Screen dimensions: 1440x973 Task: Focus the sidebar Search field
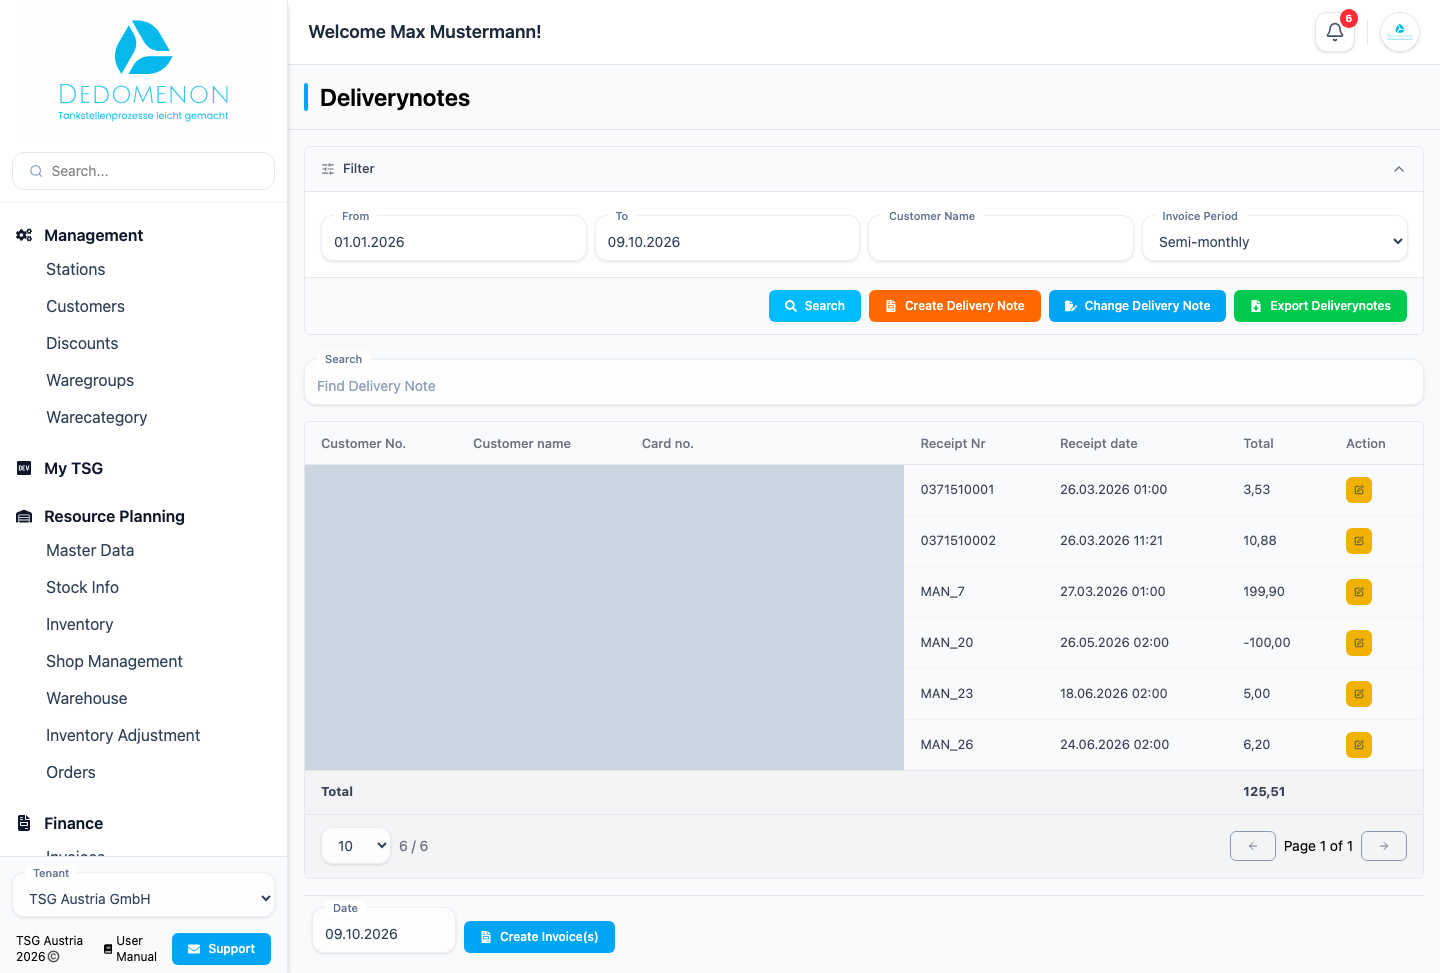[143, 171]
